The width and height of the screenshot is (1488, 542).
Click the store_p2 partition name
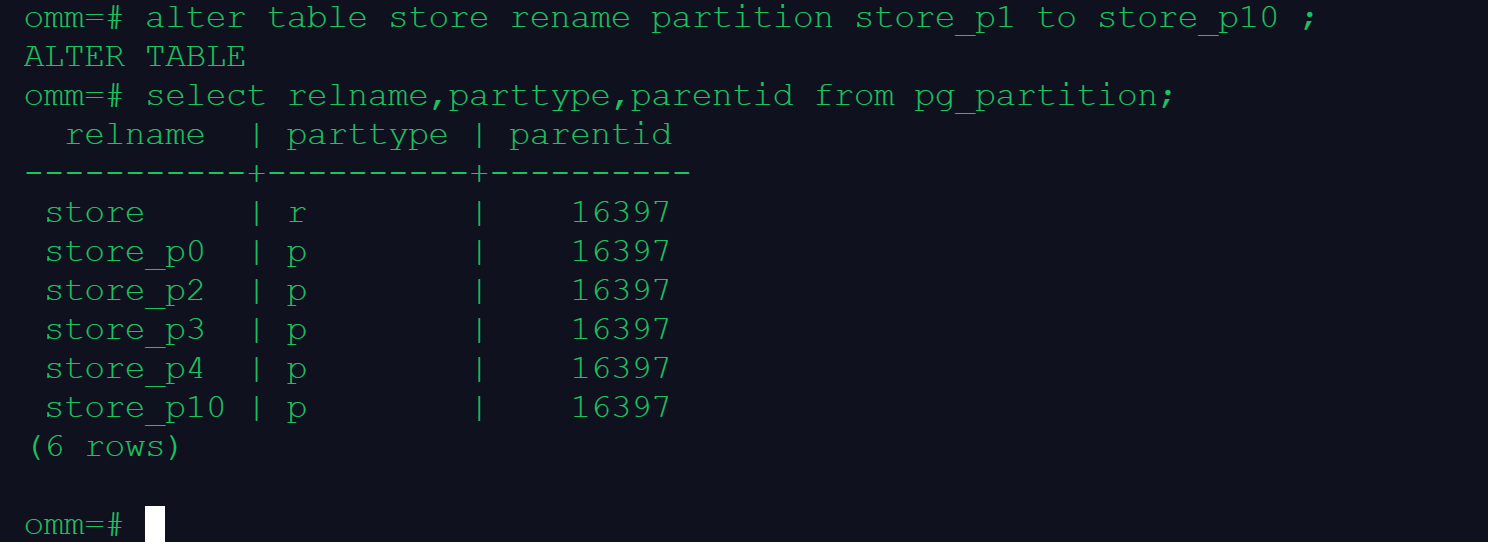pyautogui.click(x=125, y=292)
